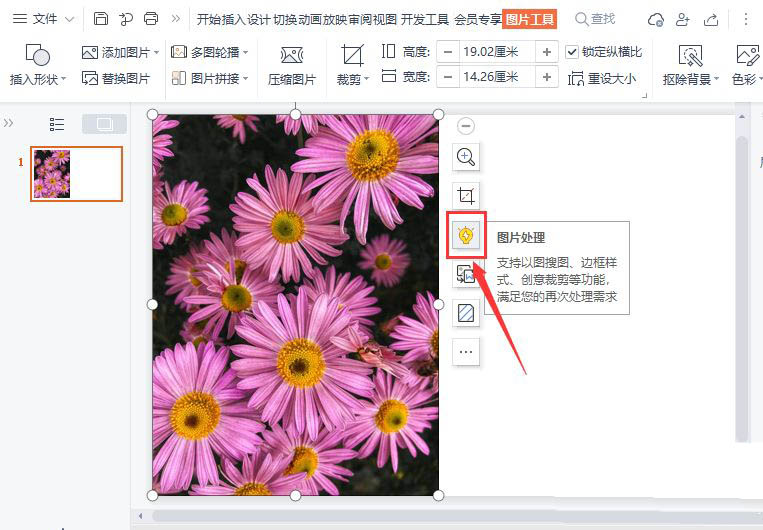Image resolution: width=763 pixels, height=530 pixels.
Task: Open the 会员专享 tab
Action: click(x=478, y=19)
